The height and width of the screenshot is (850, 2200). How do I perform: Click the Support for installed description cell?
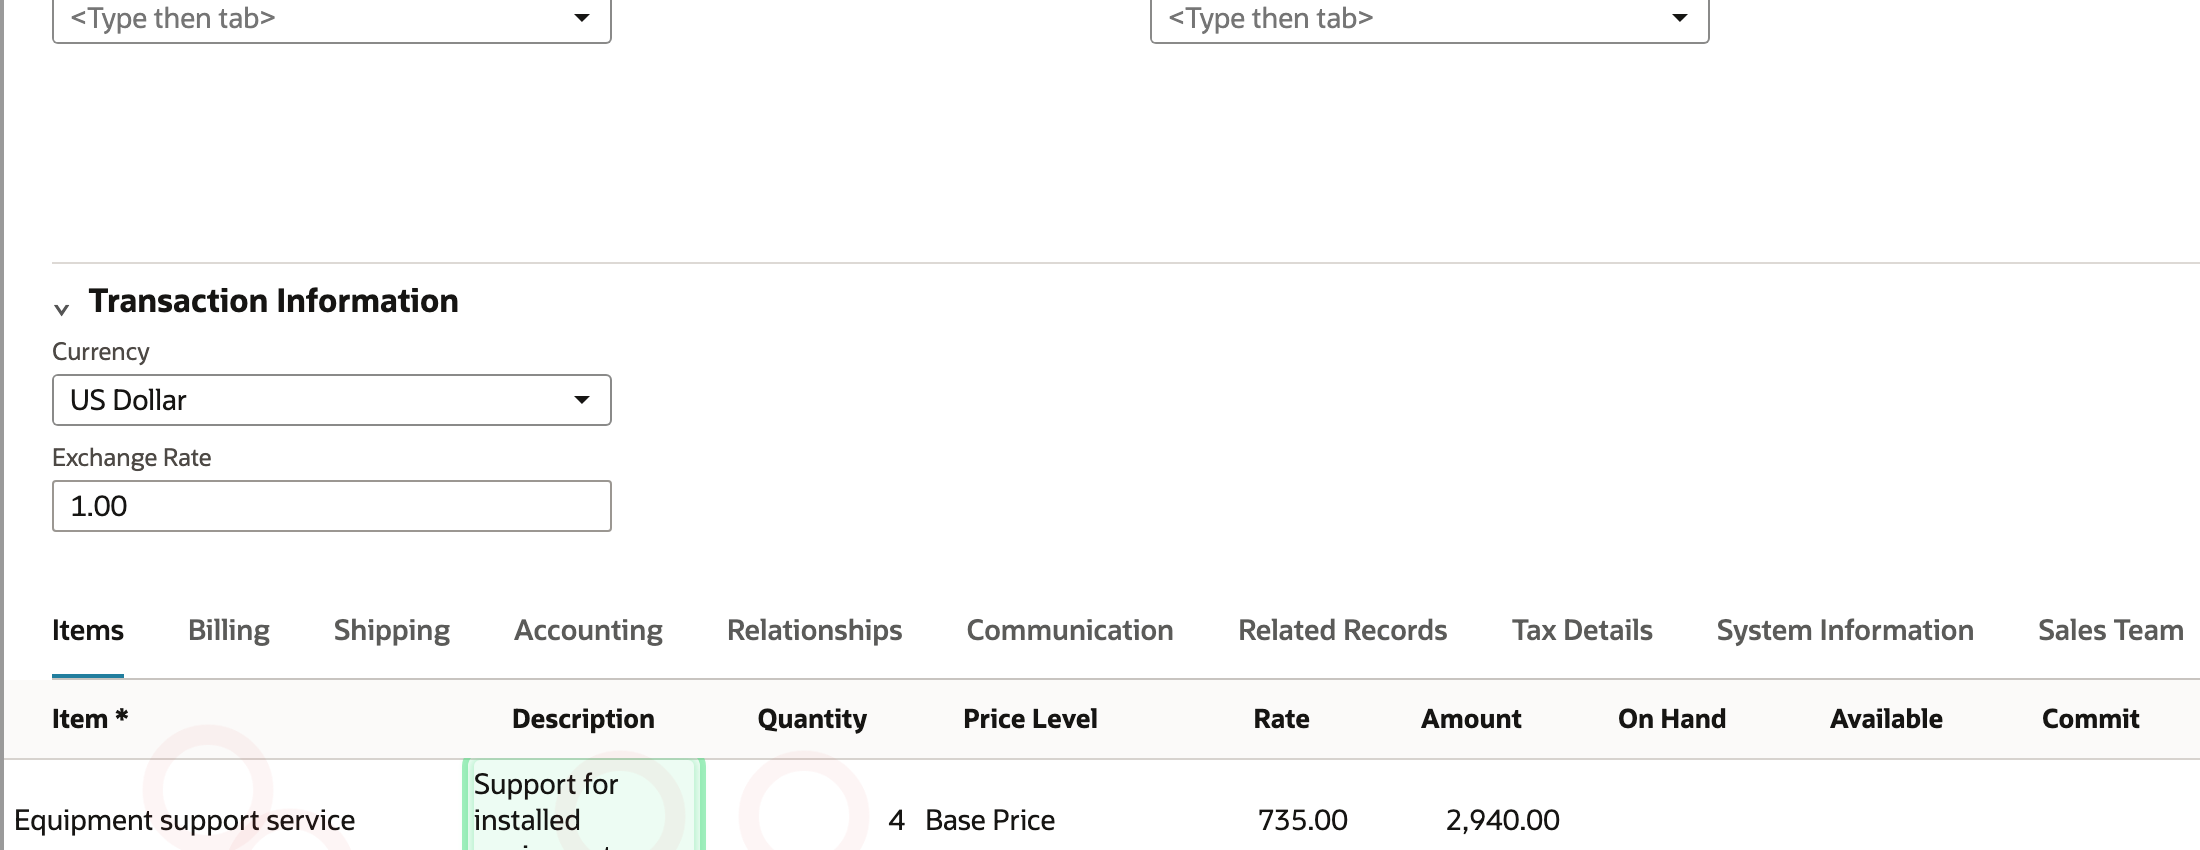[584, 806]
